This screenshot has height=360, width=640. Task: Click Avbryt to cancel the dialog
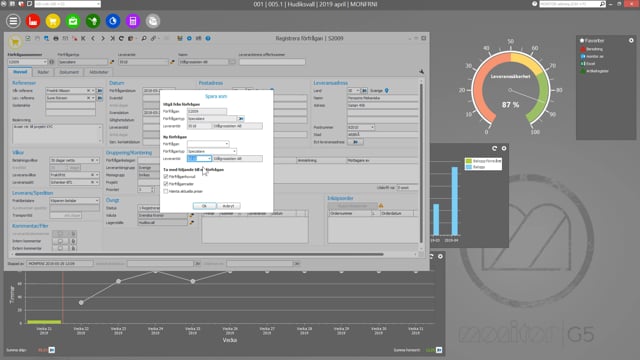[229, 206]
